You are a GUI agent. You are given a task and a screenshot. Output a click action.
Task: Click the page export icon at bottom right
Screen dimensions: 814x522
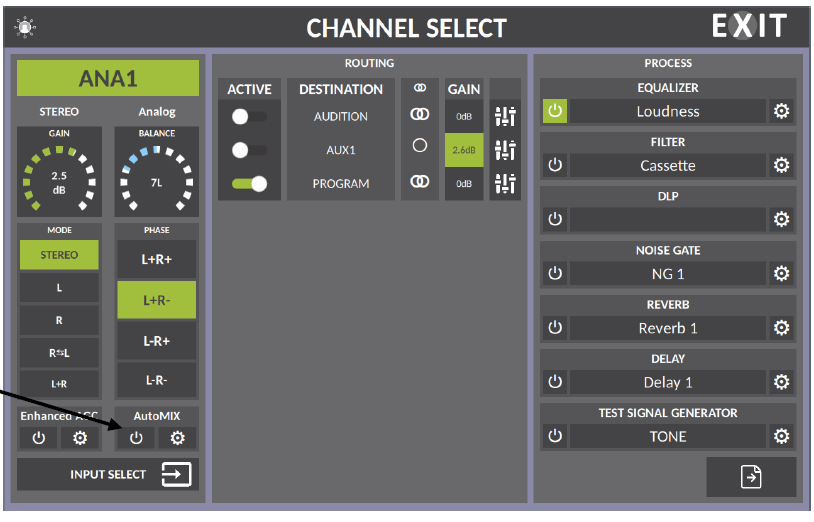[751, 478]
